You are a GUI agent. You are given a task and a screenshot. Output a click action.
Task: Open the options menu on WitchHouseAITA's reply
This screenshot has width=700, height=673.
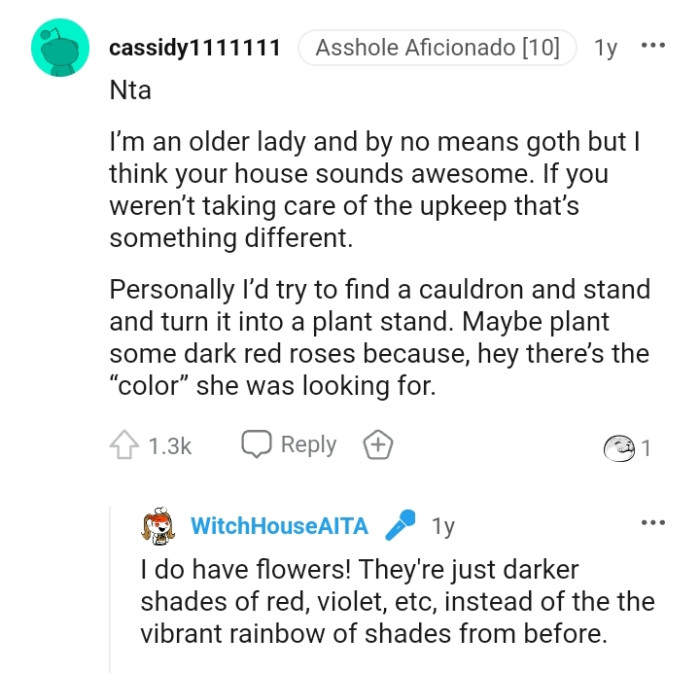point(652,522)
